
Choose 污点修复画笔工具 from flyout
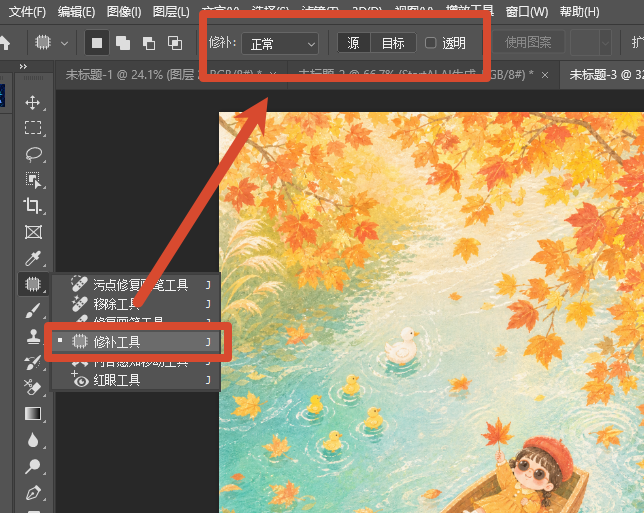pos(136,285)
